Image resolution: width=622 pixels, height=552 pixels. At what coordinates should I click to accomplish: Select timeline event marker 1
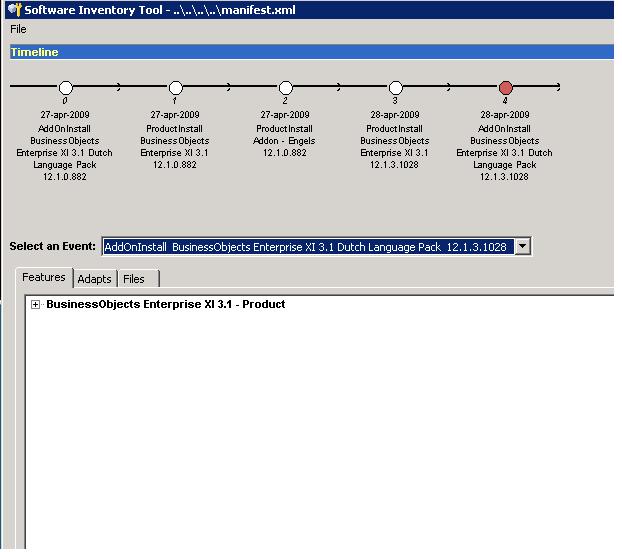tap(175, 87)
